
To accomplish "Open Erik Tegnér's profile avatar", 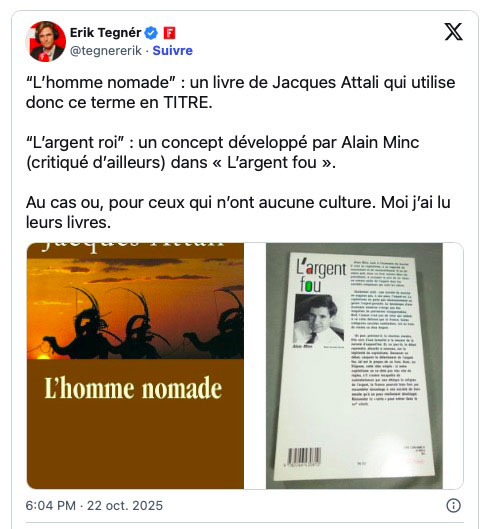I will coord(46,41).
